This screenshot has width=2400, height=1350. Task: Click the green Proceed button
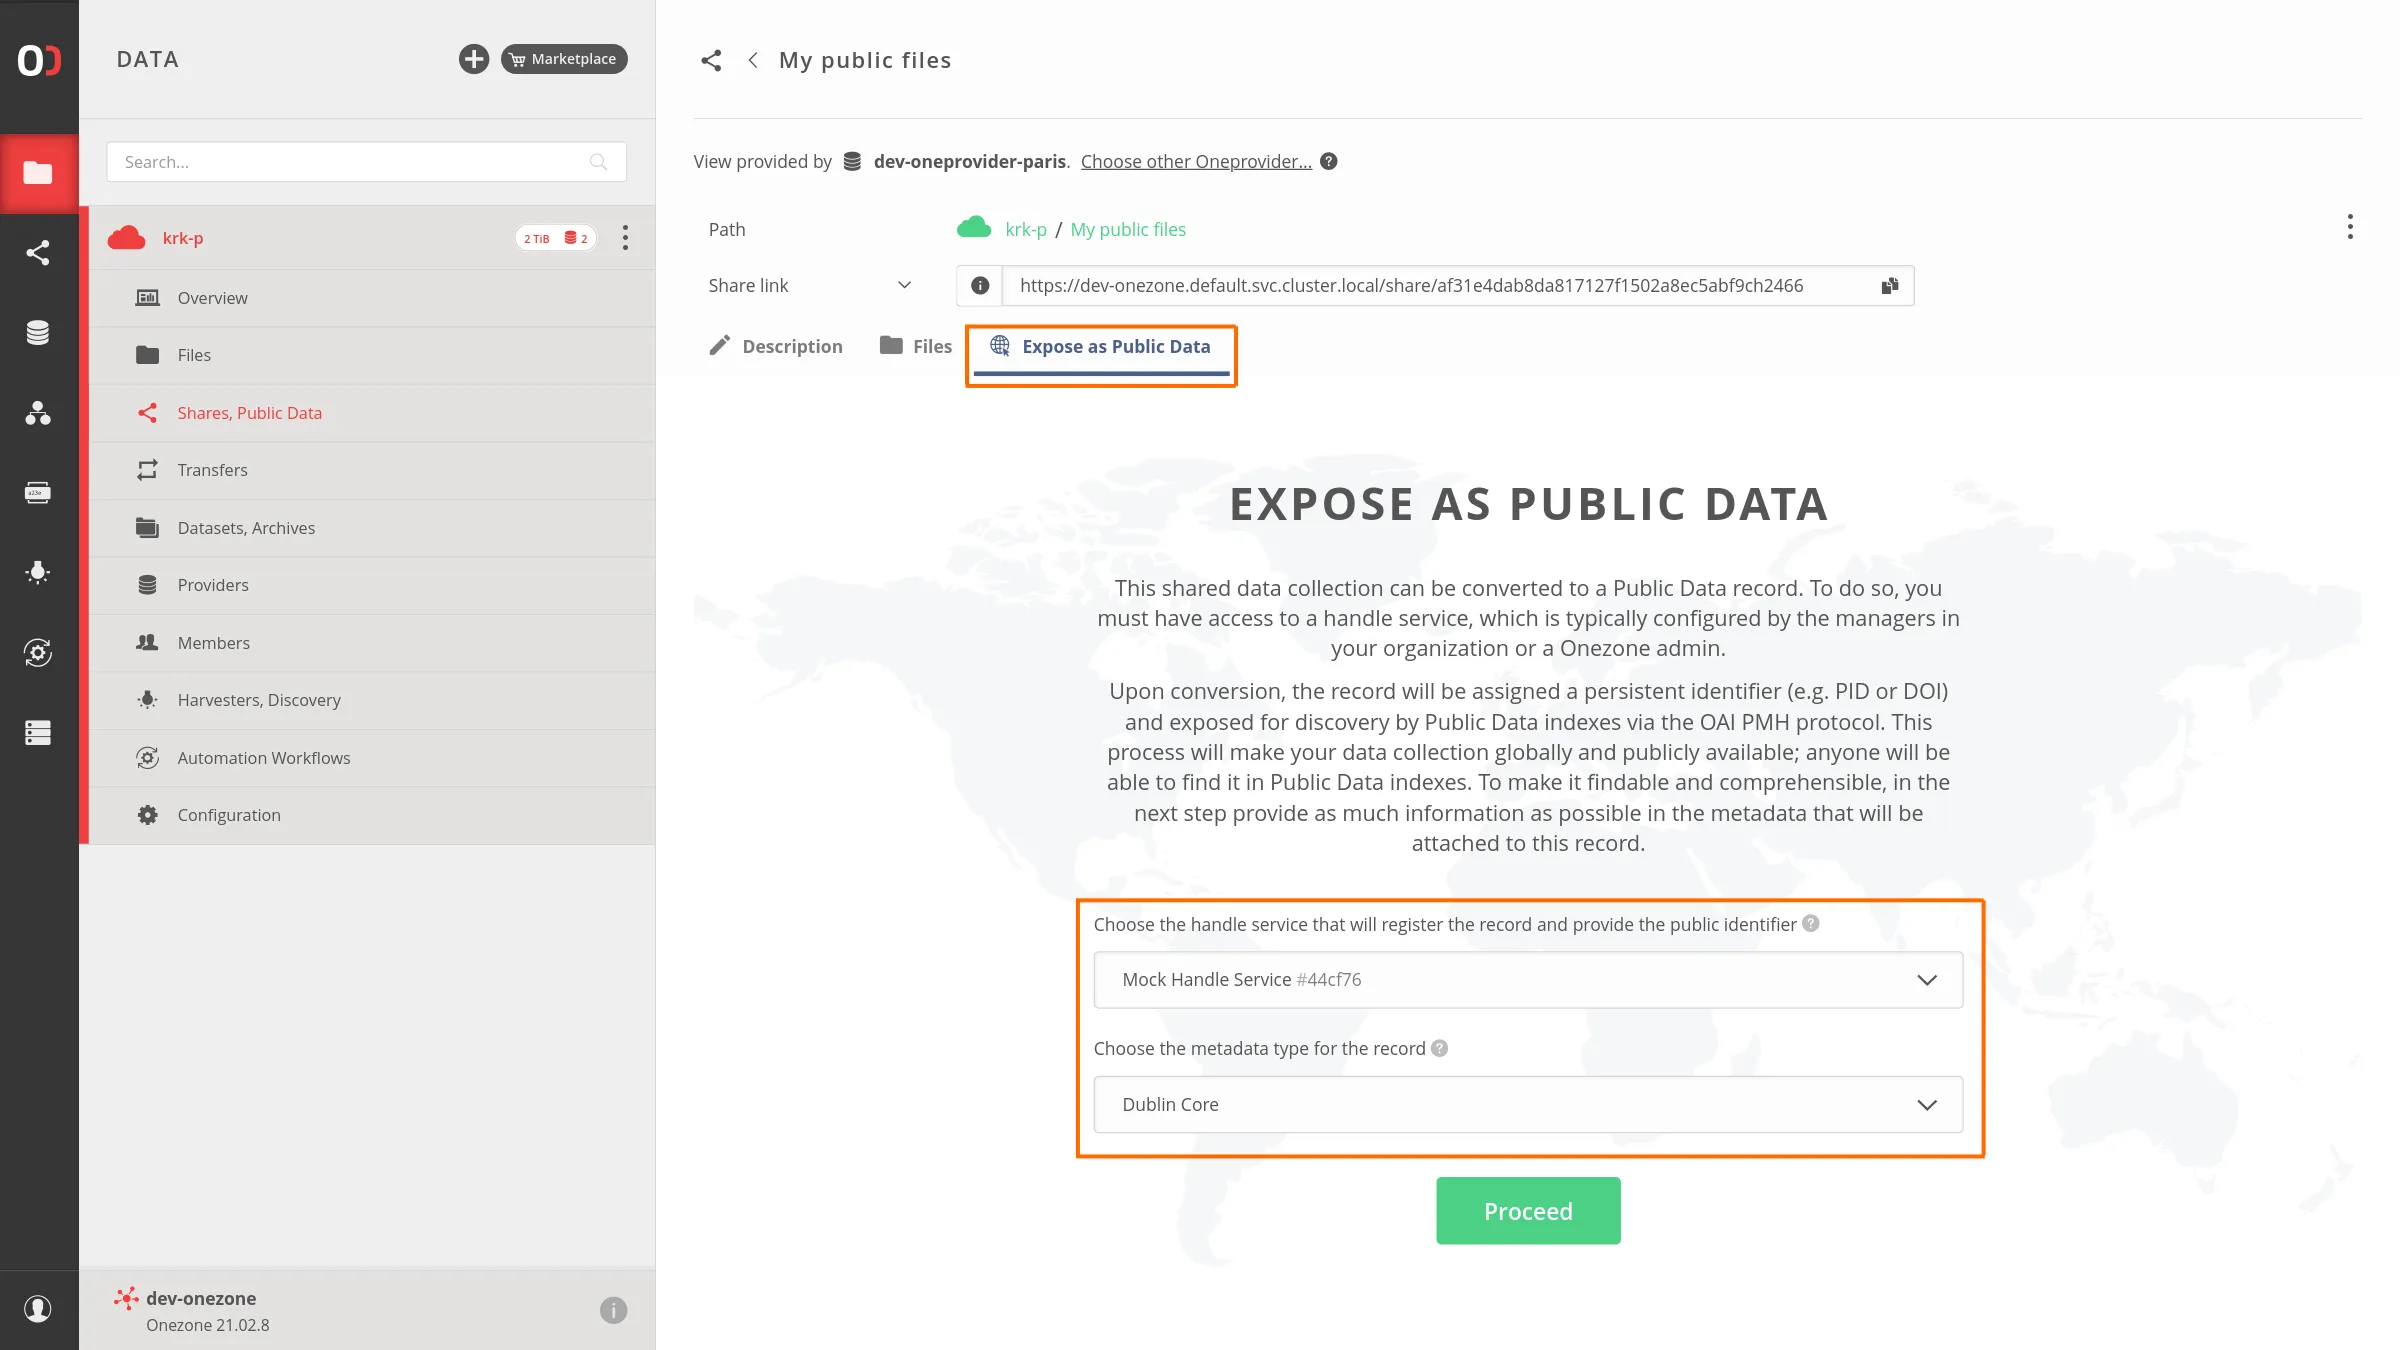[1527, 1211]
